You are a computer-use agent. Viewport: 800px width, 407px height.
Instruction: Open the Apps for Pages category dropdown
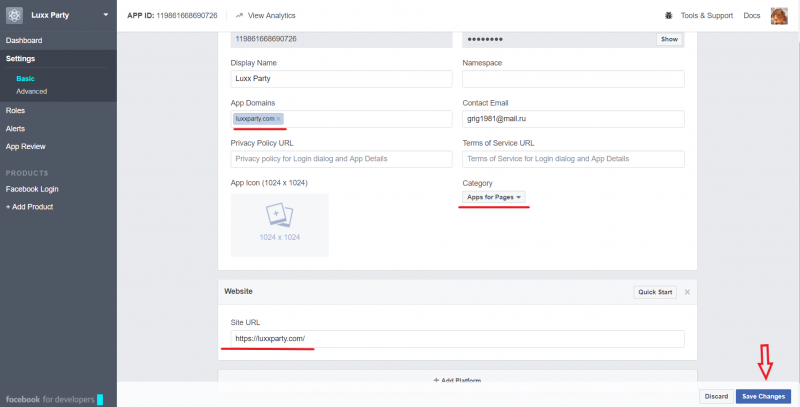coord(494,197)
